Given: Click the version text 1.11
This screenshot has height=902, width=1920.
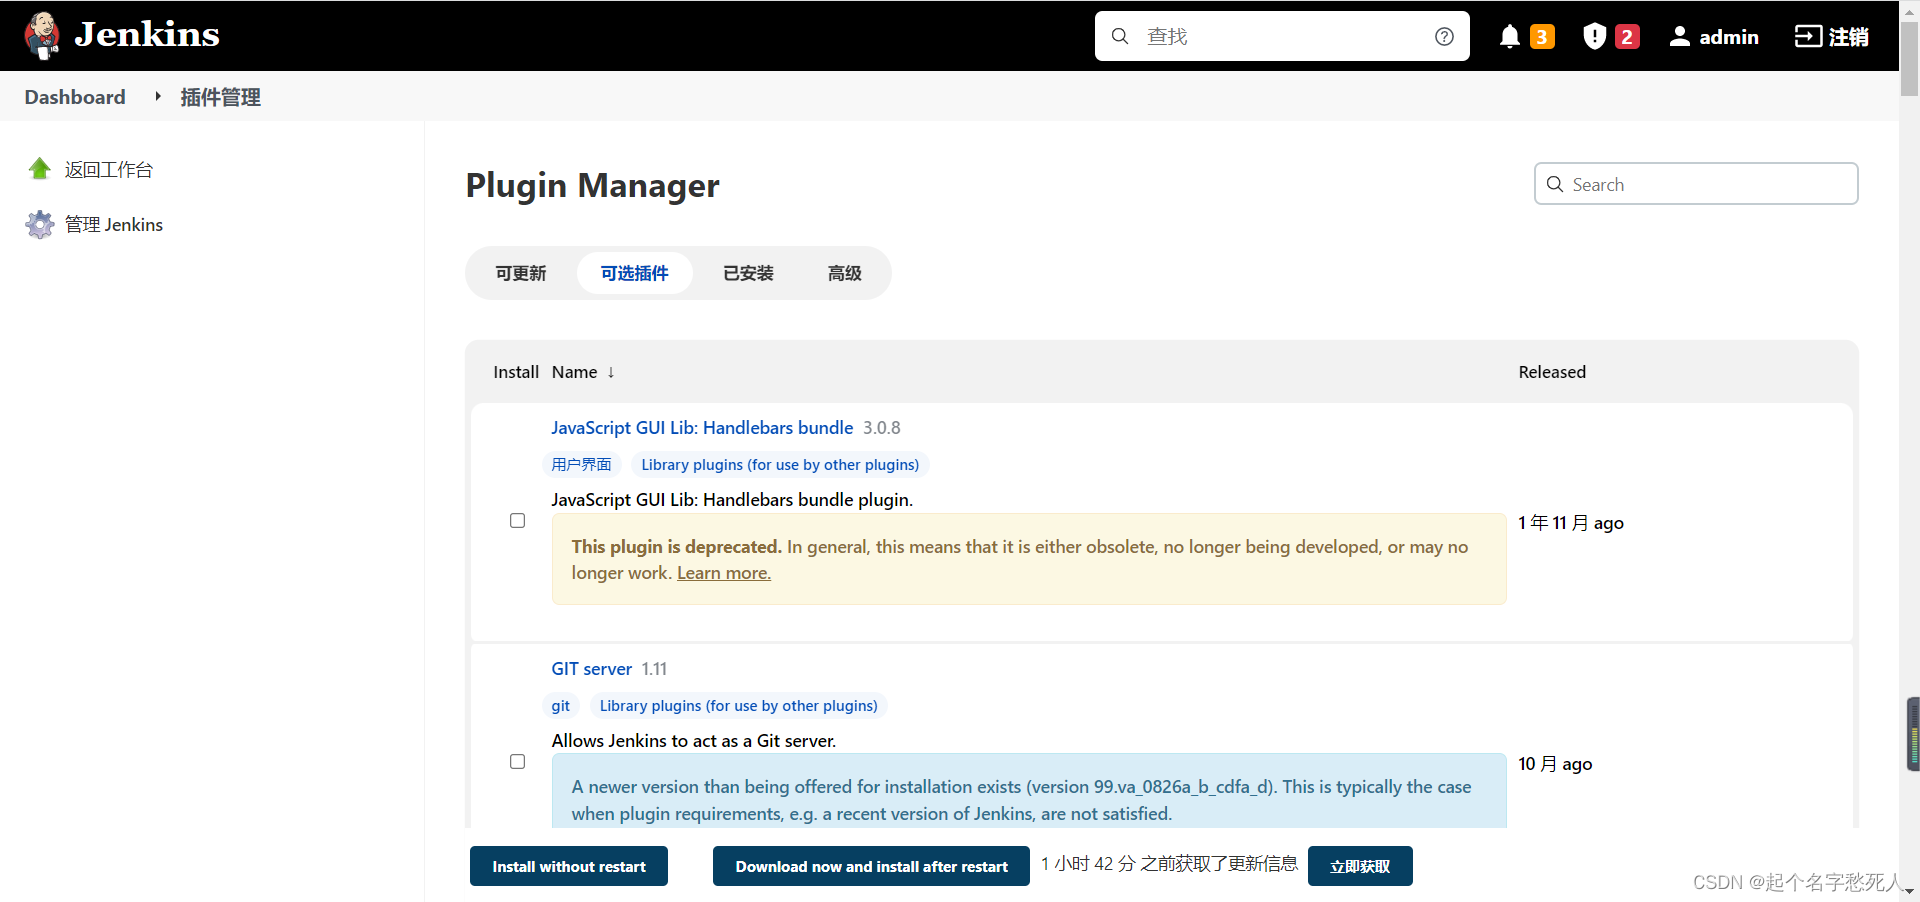Looking at the screenshot, I should tap(654, 669).
